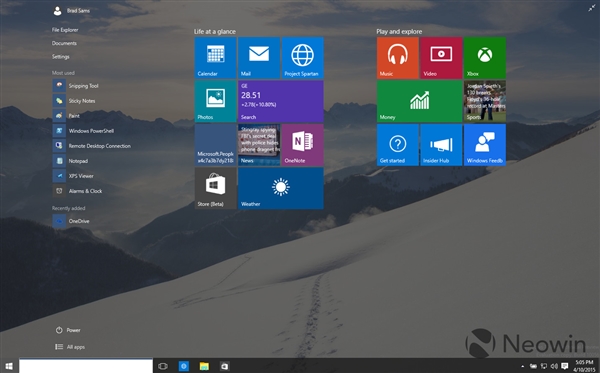Open Project Spartan from taskbar
Viewport: 600px width, 373px height.
click(184, 366)
